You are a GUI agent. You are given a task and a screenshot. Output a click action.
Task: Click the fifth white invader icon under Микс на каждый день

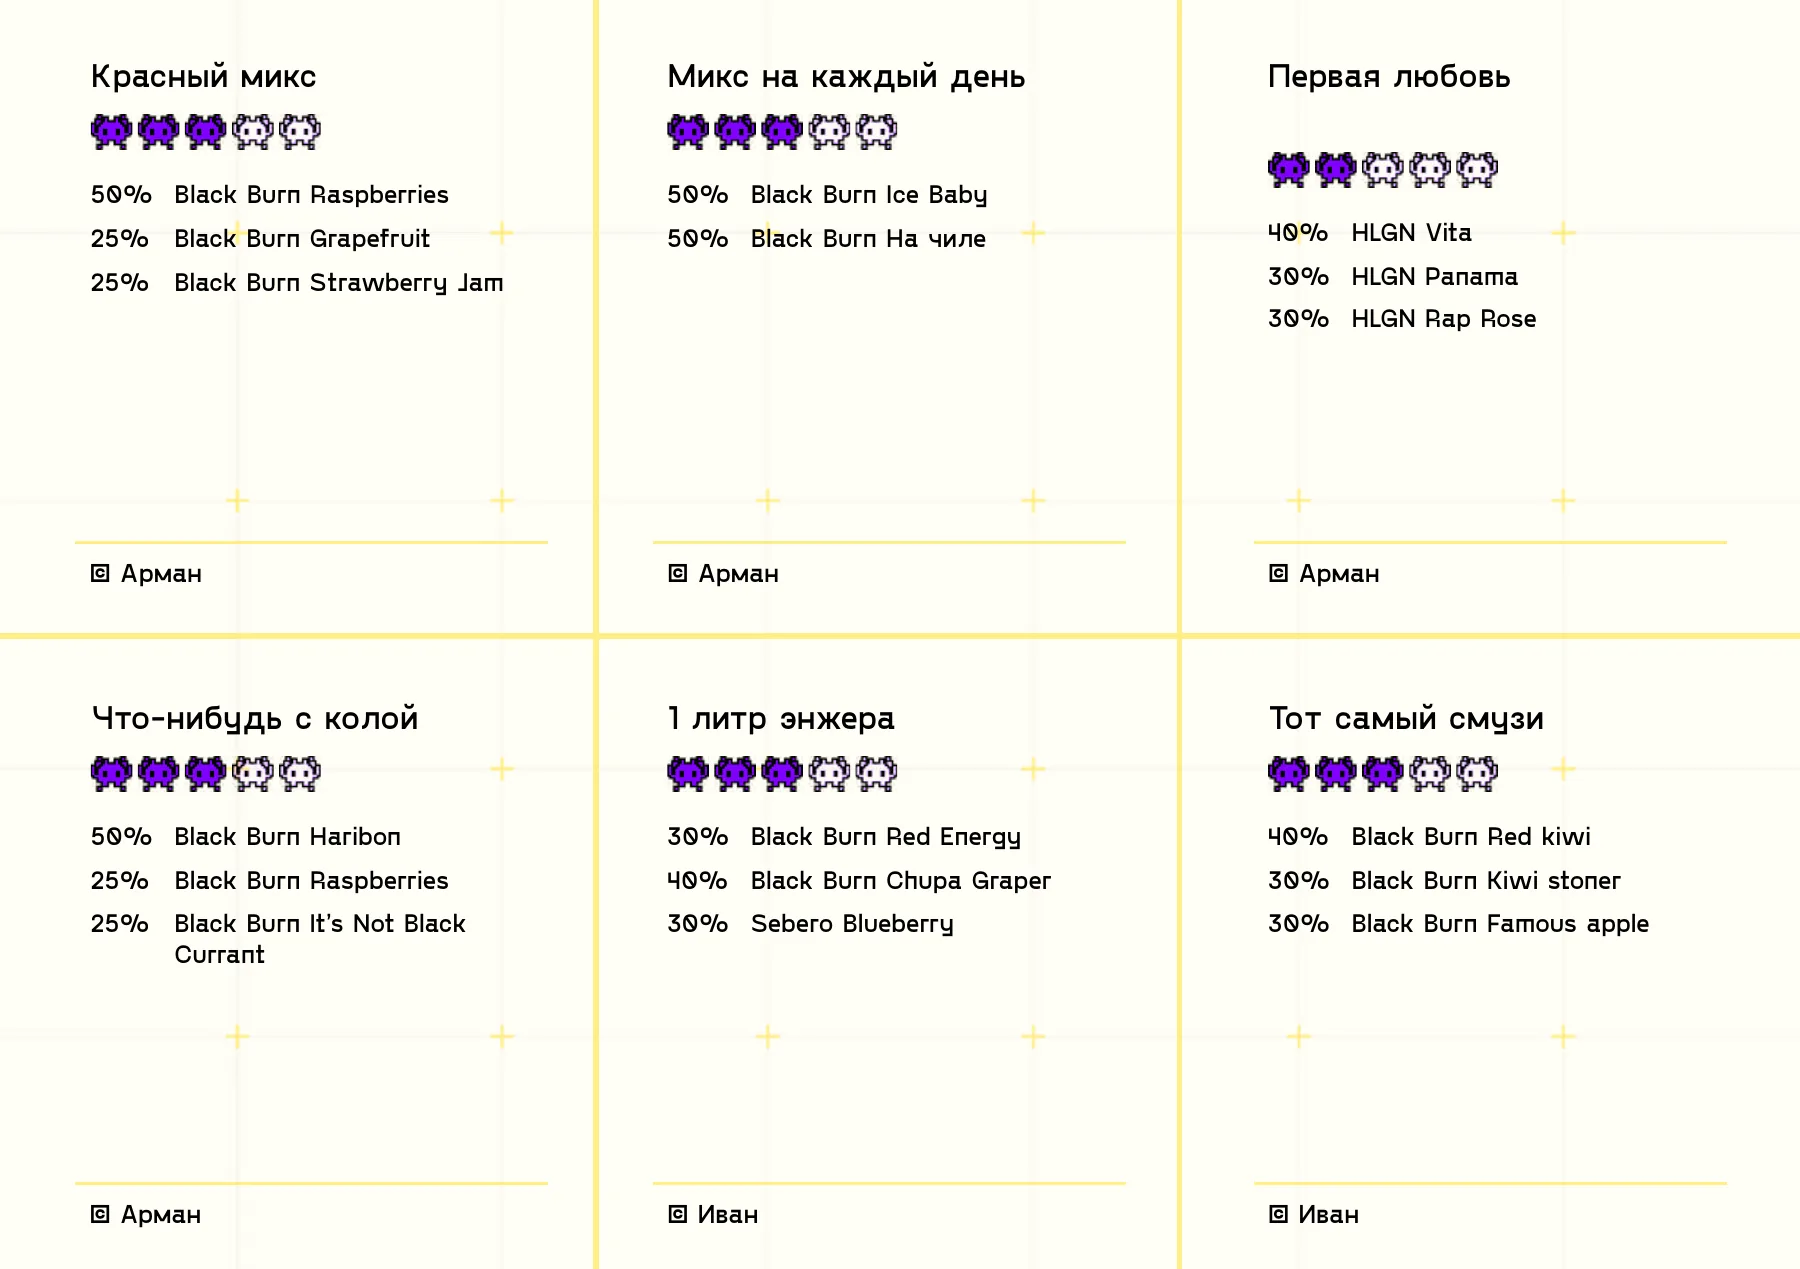coord(877,131)
